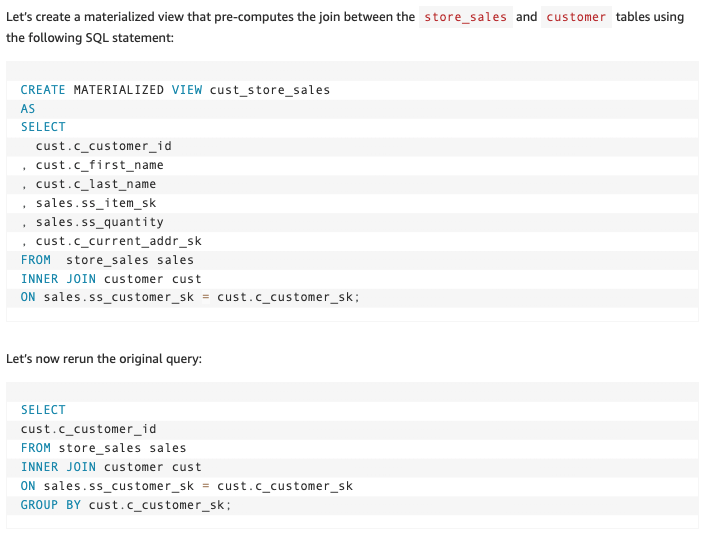This screenshot has width=708, height=544.
Task: Click the MATERIALIZED word in the SQL statement
Action: (119, 90)
